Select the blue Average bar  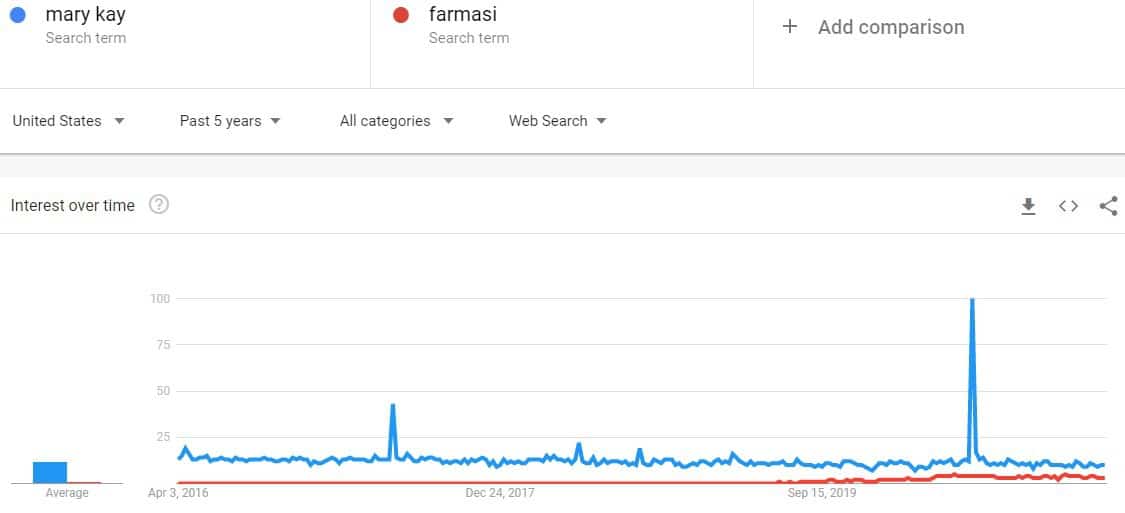point(50,472)
